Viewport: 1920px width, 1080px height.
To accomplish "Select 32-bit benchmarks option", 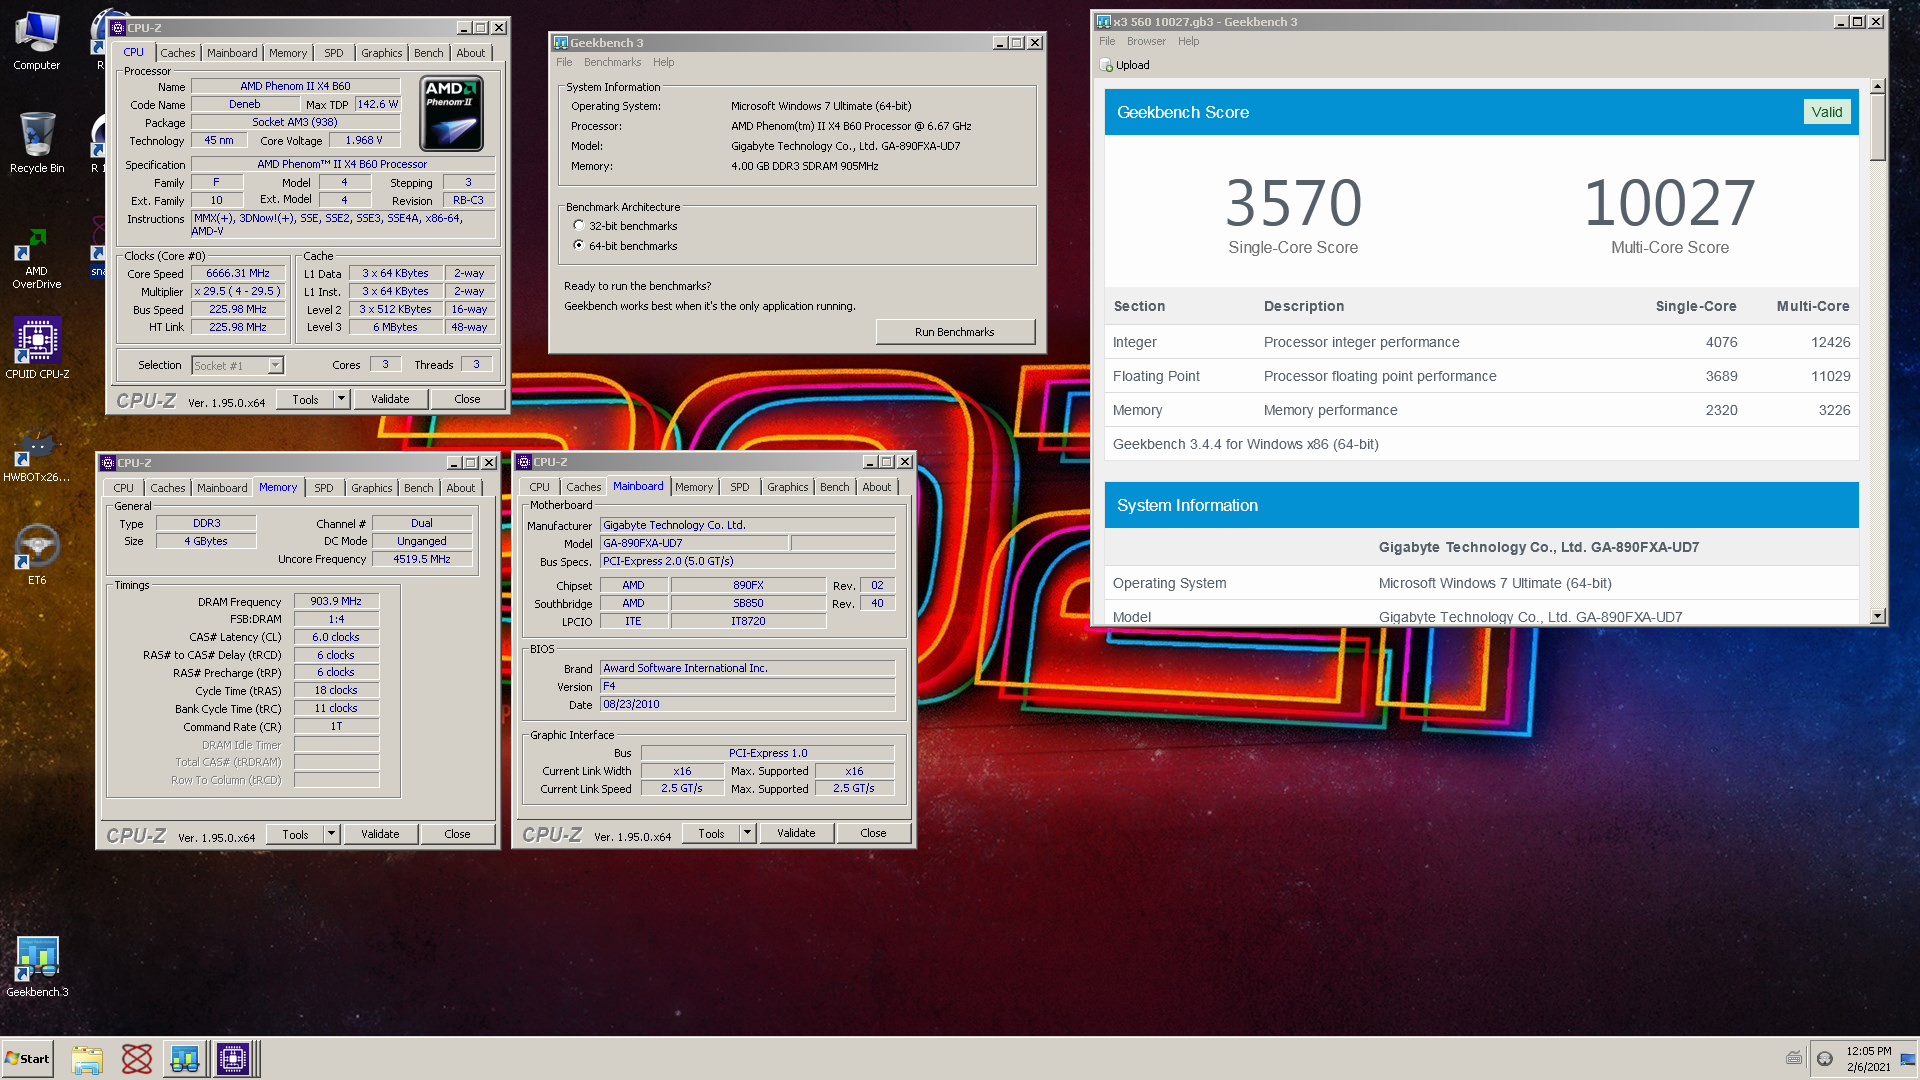I will point(579,226).
